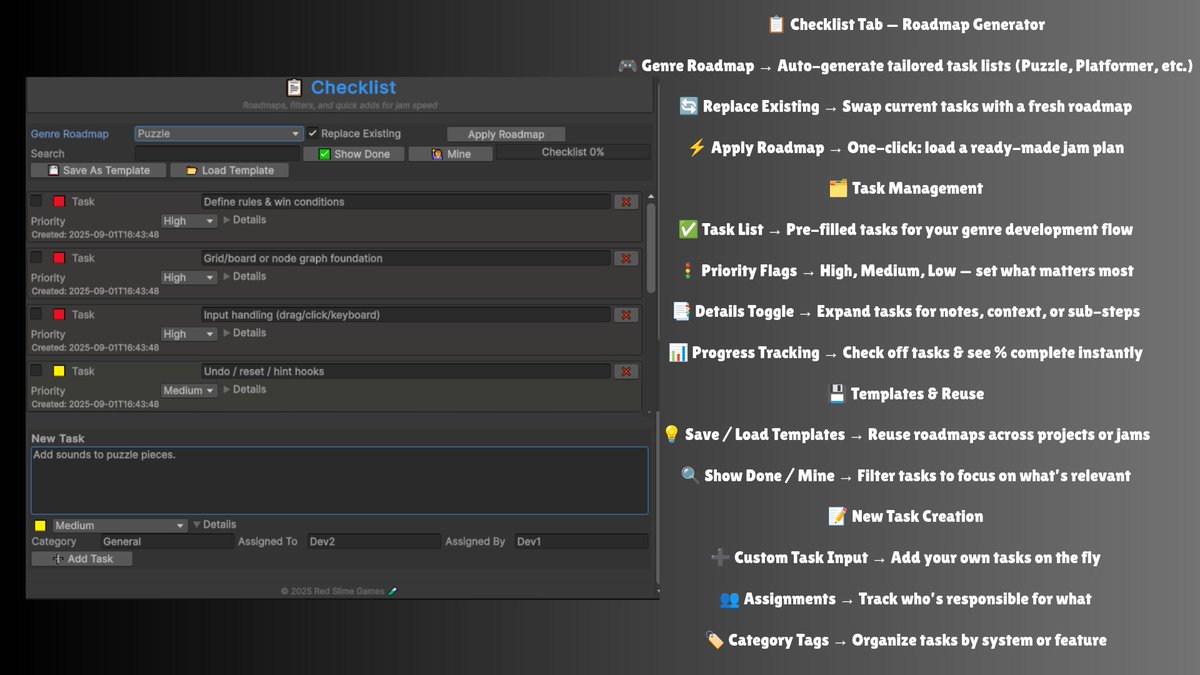Click the '© 2025 Red Slime Games' footer
Image resolution: width=1200 pixels, height=675 pixels.
(x=339, y=591)
